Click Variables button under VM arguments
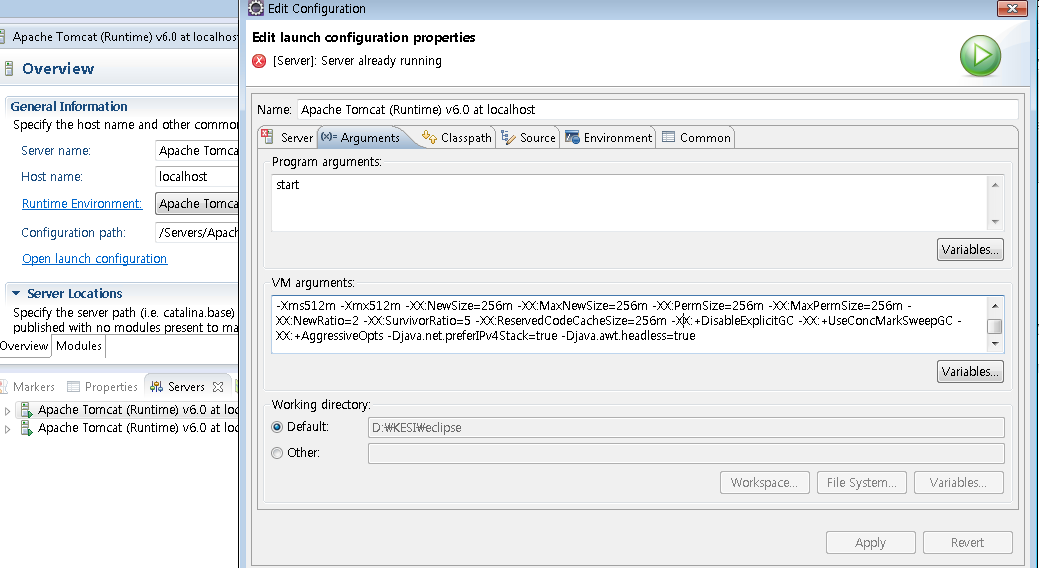 [x=970, y=372]
